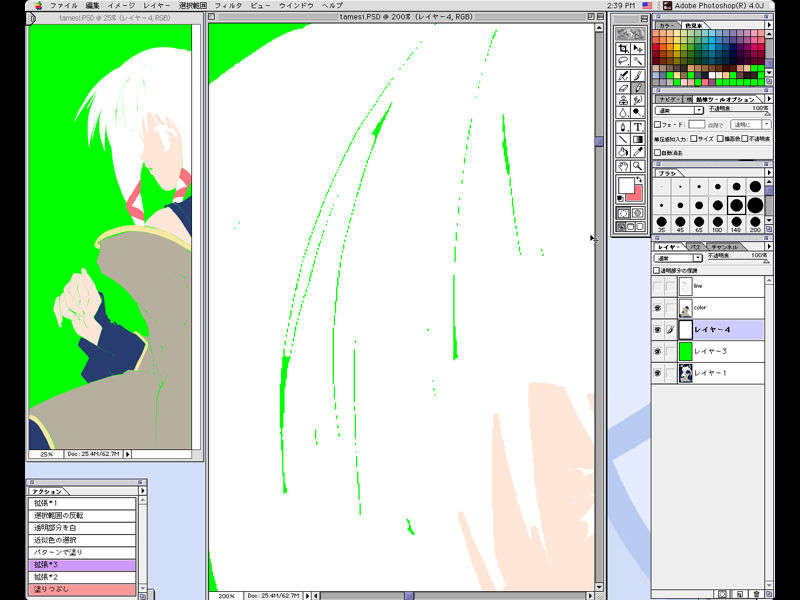Enable the 自動消去 (Auto Erase) checkbox
The height and width of the screenshot is (600, 800).
658,153
